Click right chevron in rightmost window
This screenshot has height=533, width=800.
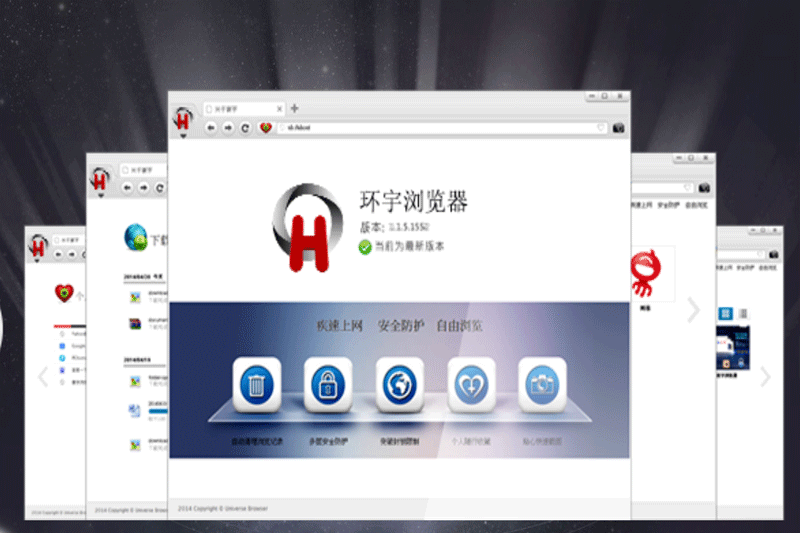pos(765,377)
